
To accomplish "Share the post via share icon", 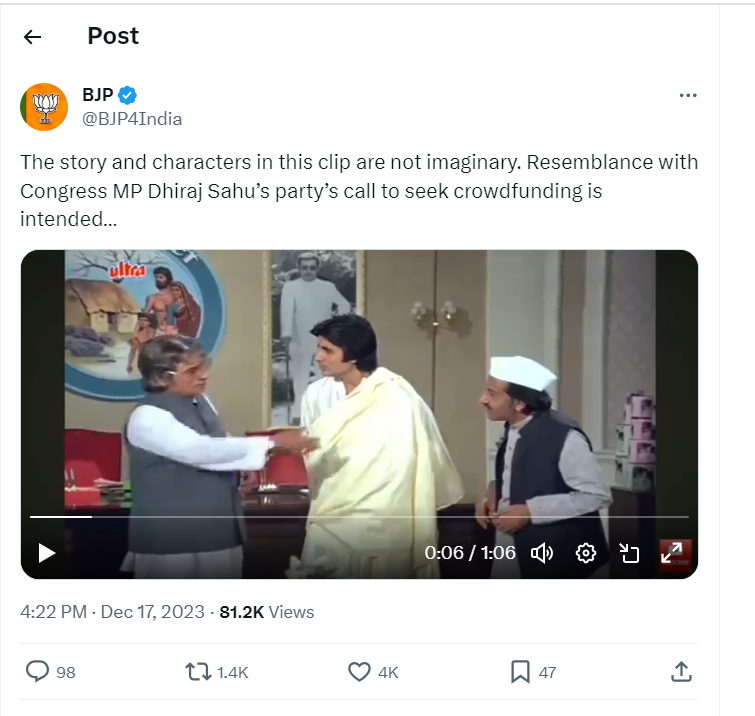I will (681, 672).
